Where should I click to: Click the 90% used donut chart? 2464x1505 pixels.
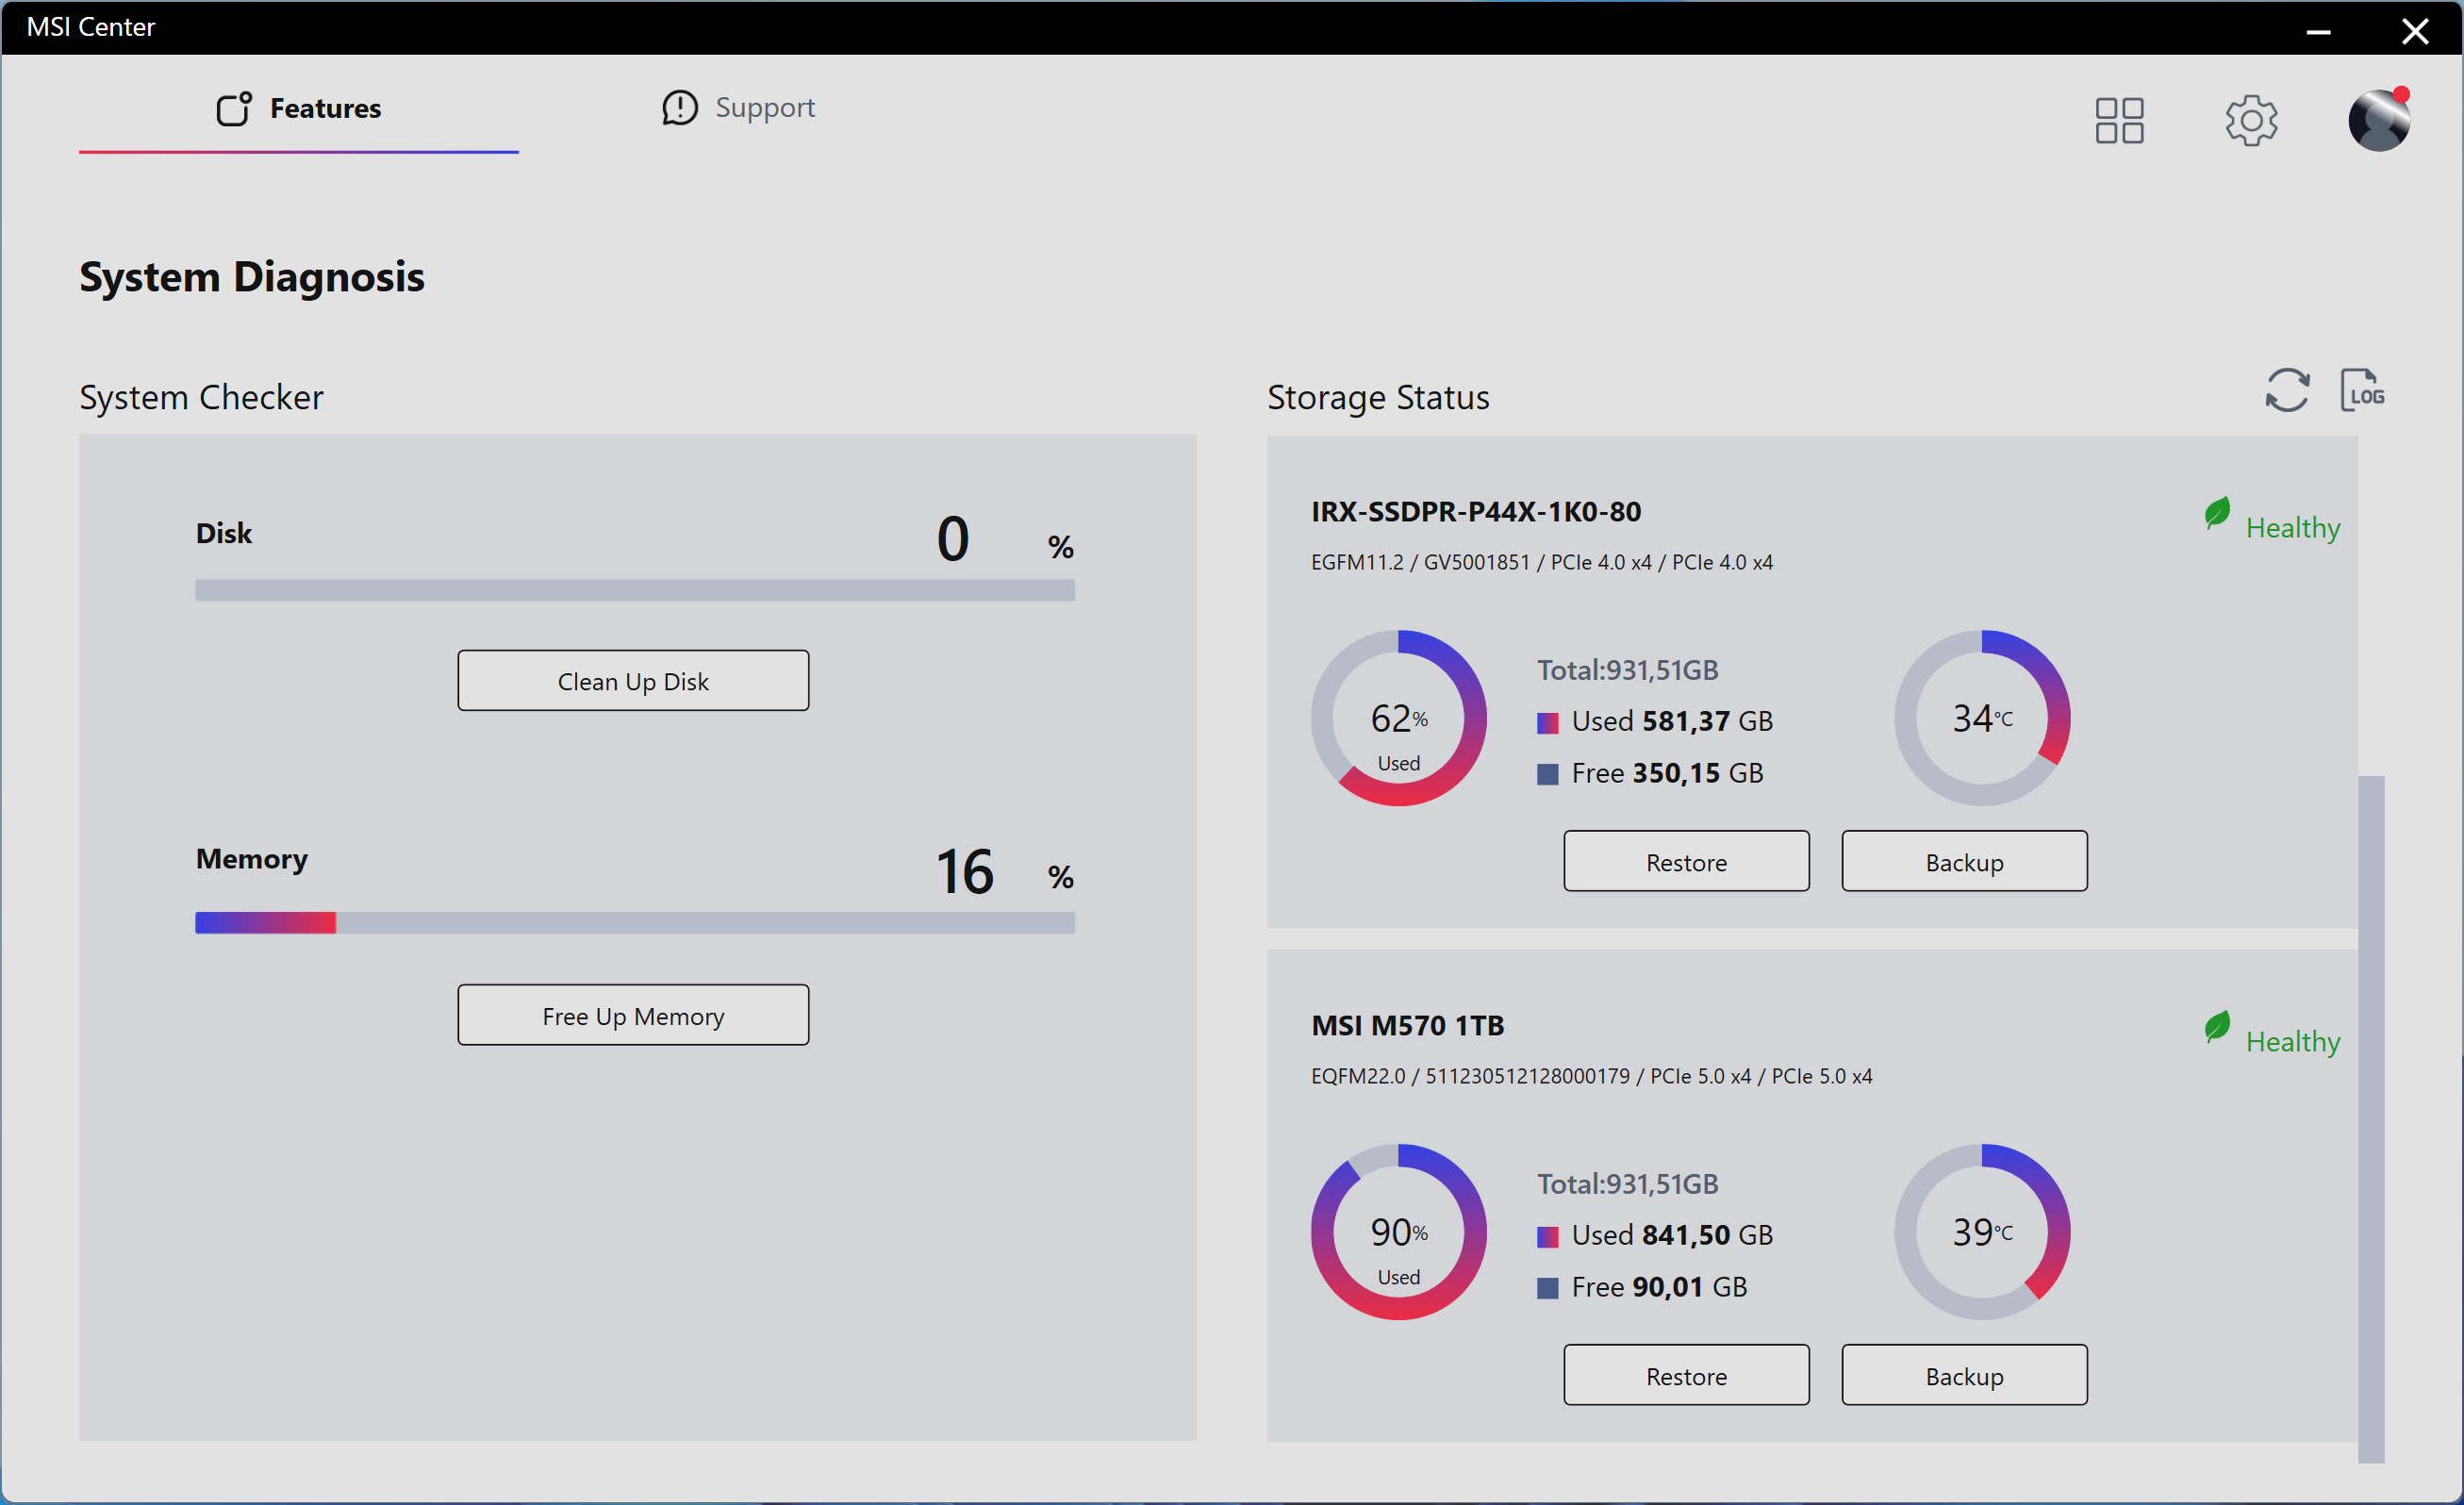pyautogui.click(x=1398, y=1232)
